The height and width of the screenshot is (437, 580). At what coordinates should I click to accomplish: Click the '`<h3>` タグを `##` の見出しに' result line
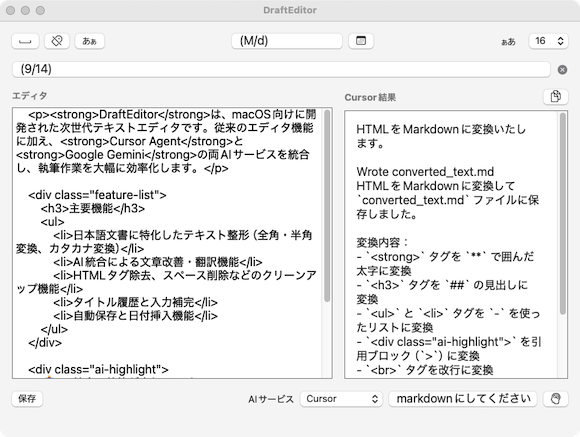pos(442,285)
